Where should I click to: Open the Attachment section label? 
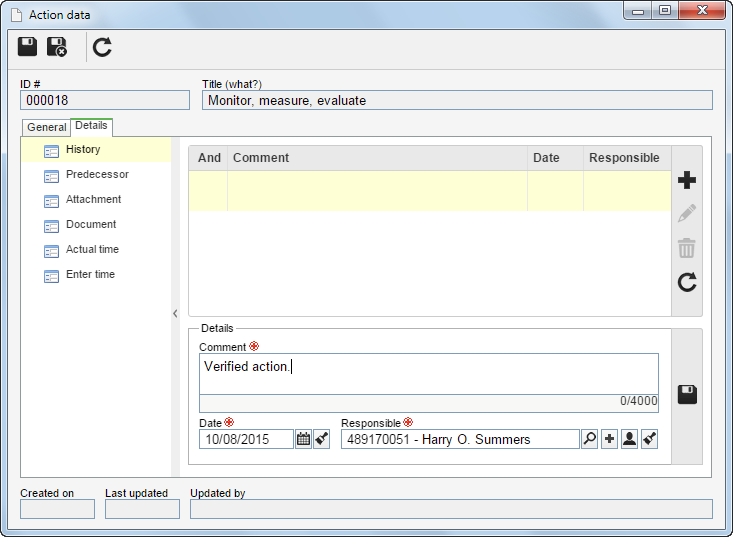(93, 199)
